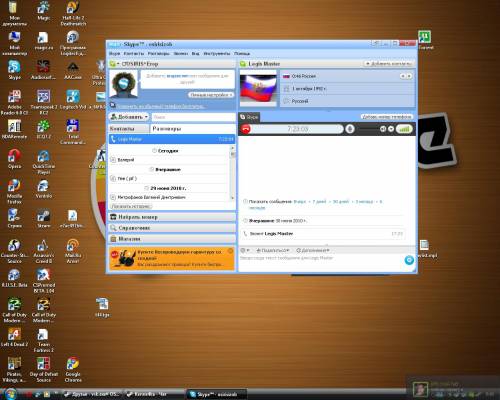
Task: Open QuickTime Player desktop shortcut
Action: tap(43, 162)
